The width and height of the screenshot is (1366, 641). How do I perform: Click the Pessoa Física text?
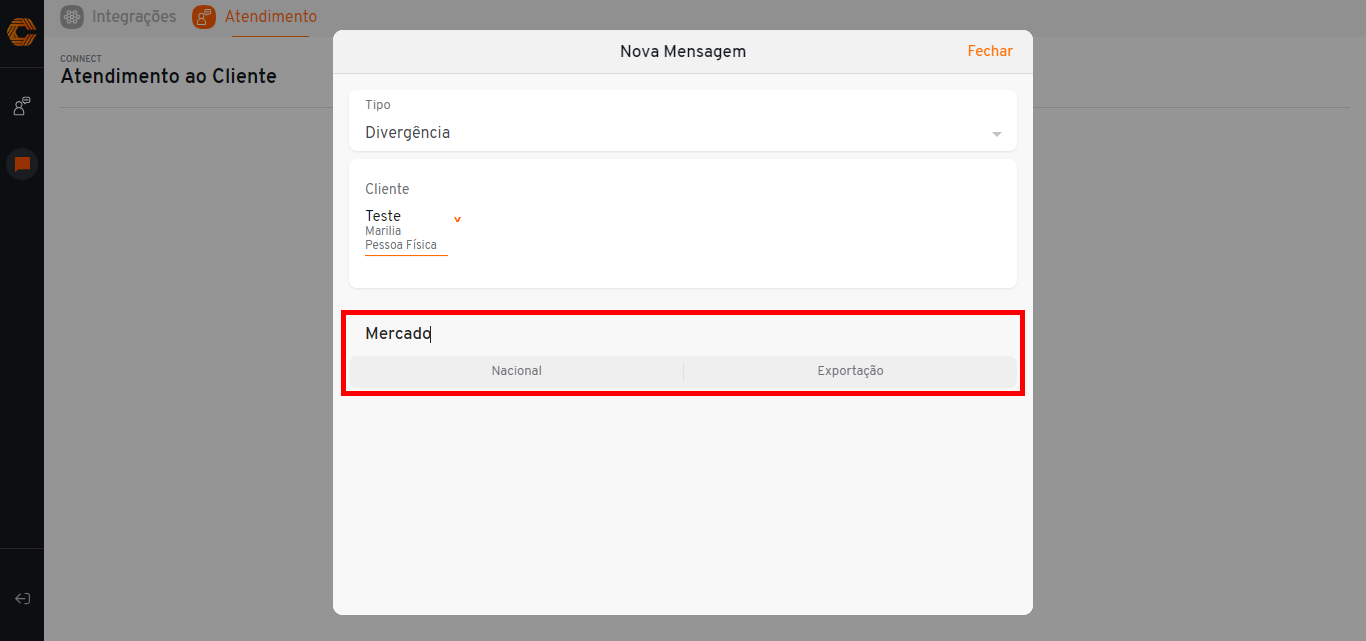401,245
